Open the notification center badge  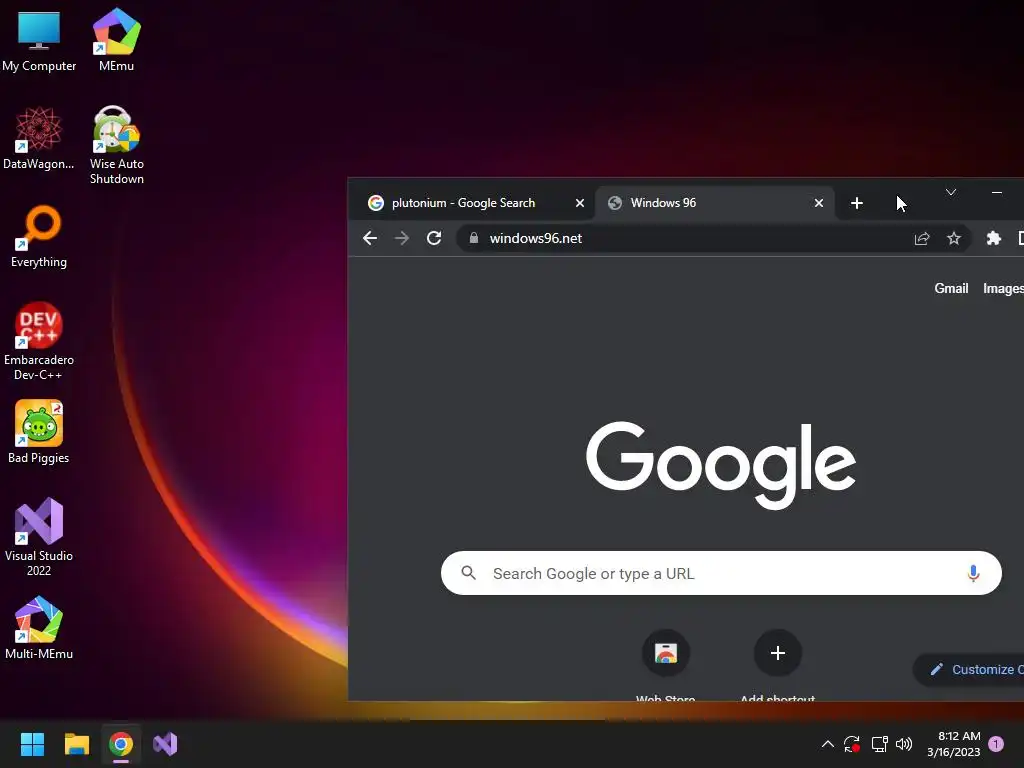click(996, 743)
